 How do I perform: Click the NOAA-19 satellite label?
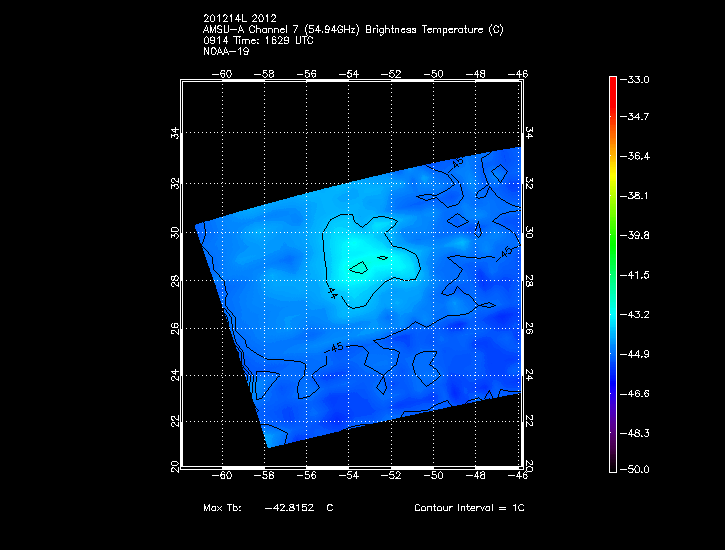pyautogui.click(x=226, y=52)
